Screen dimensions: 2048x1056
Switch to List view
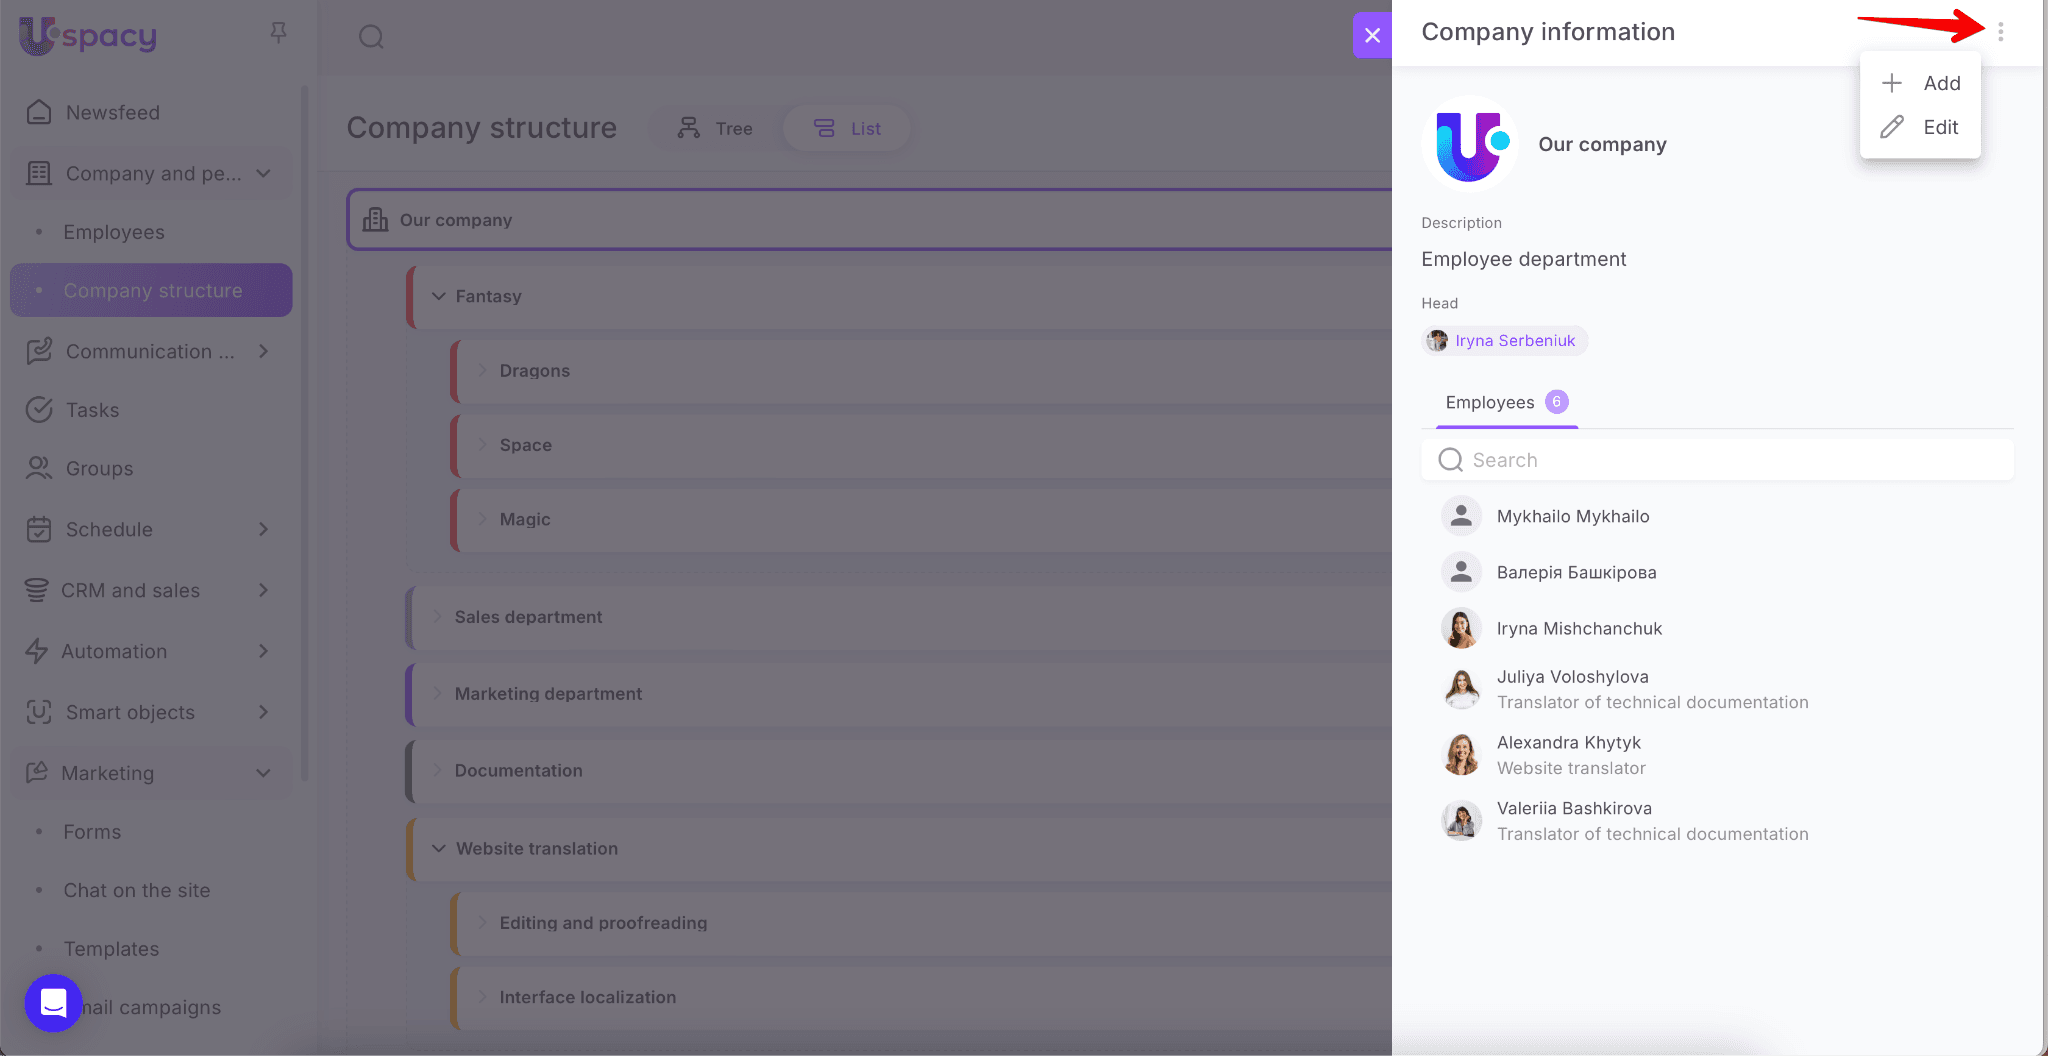point(848,129)
